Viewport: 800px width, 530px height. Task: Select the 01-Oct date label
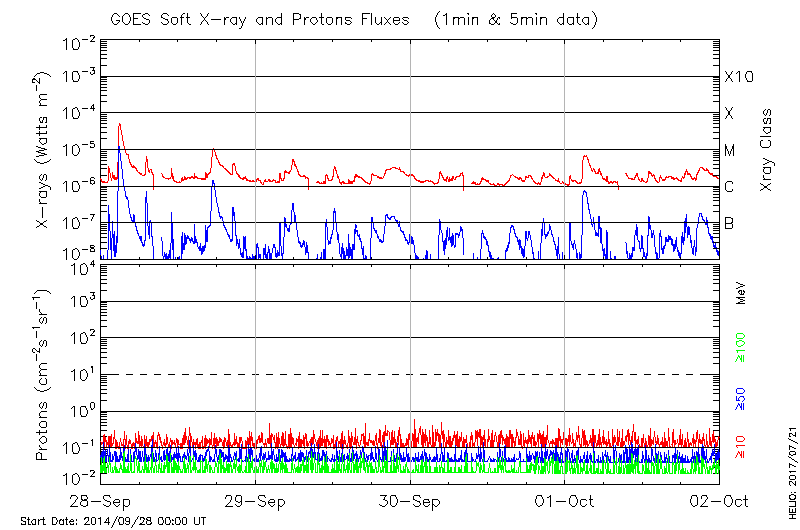pos(565,500)
